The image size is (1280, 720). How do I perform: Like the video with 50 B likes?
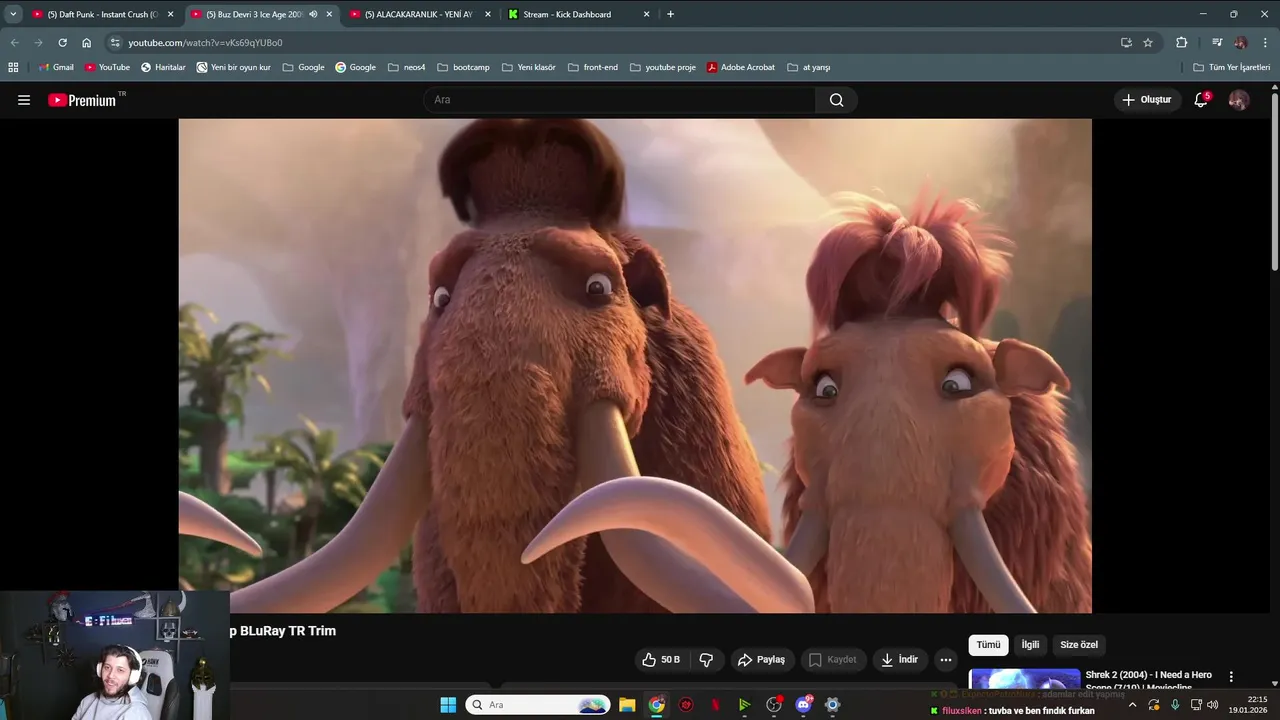662,660
